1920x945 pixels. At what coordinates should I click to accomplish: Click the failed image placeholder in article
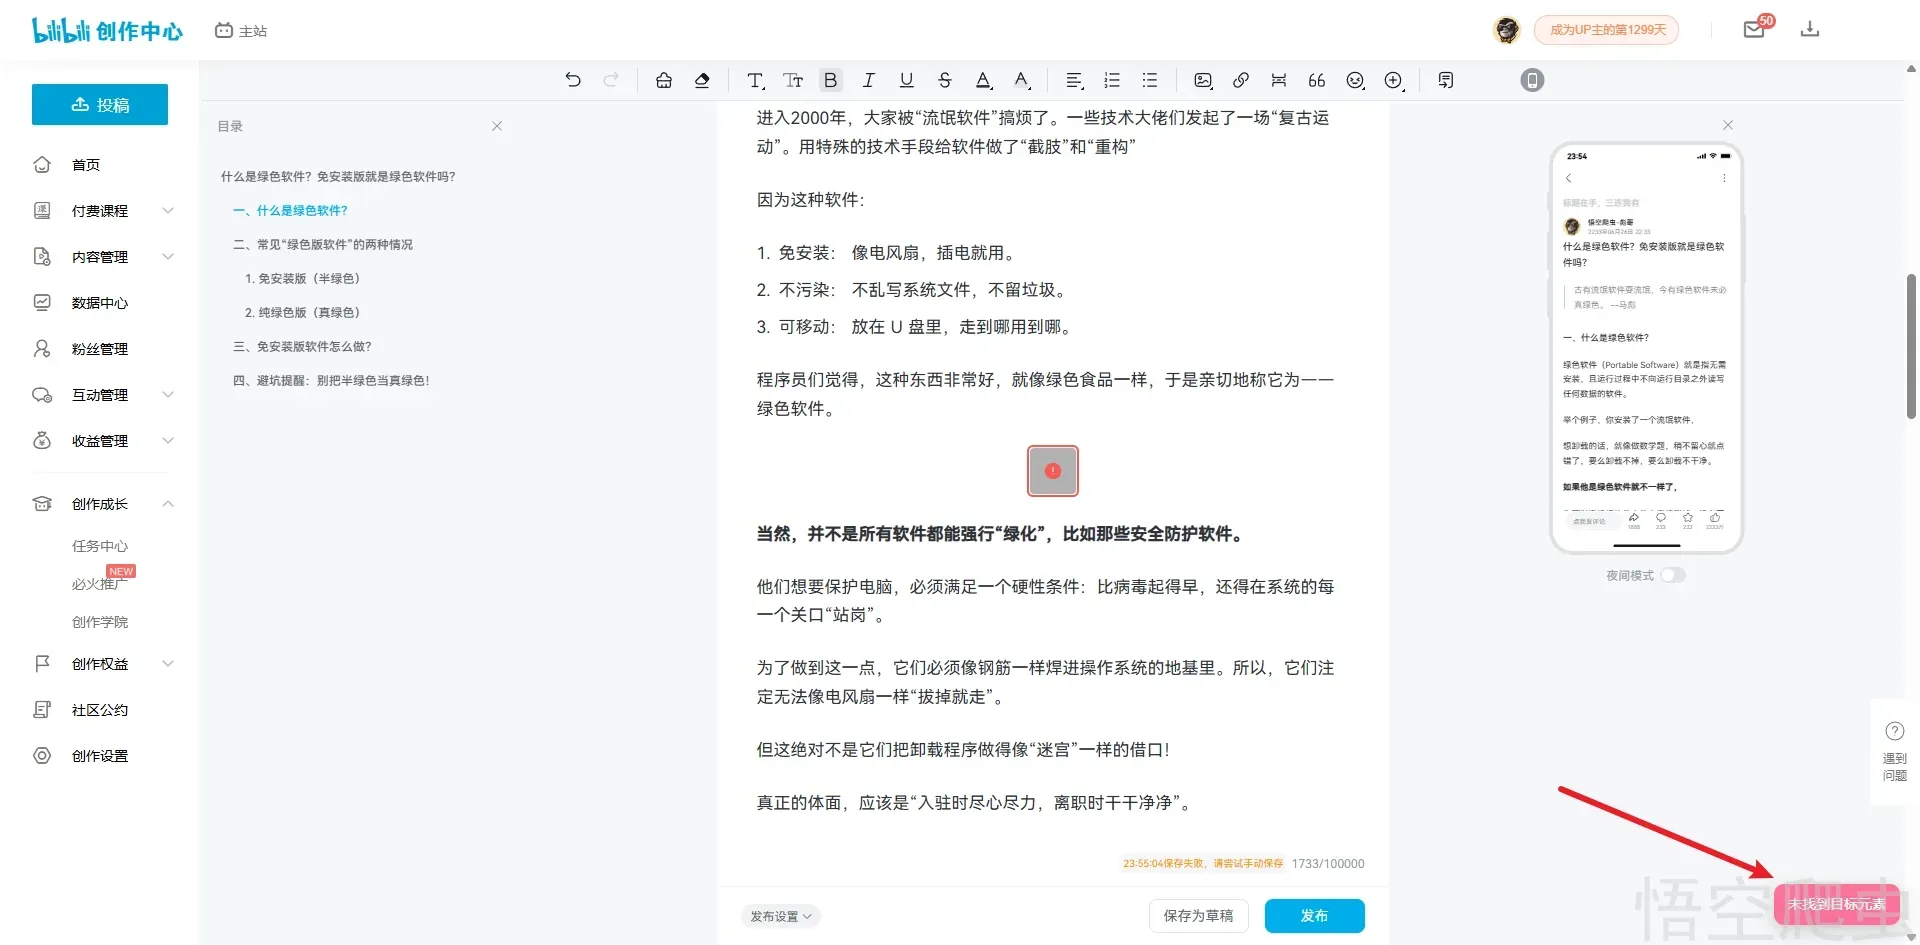click(1052, 471)
